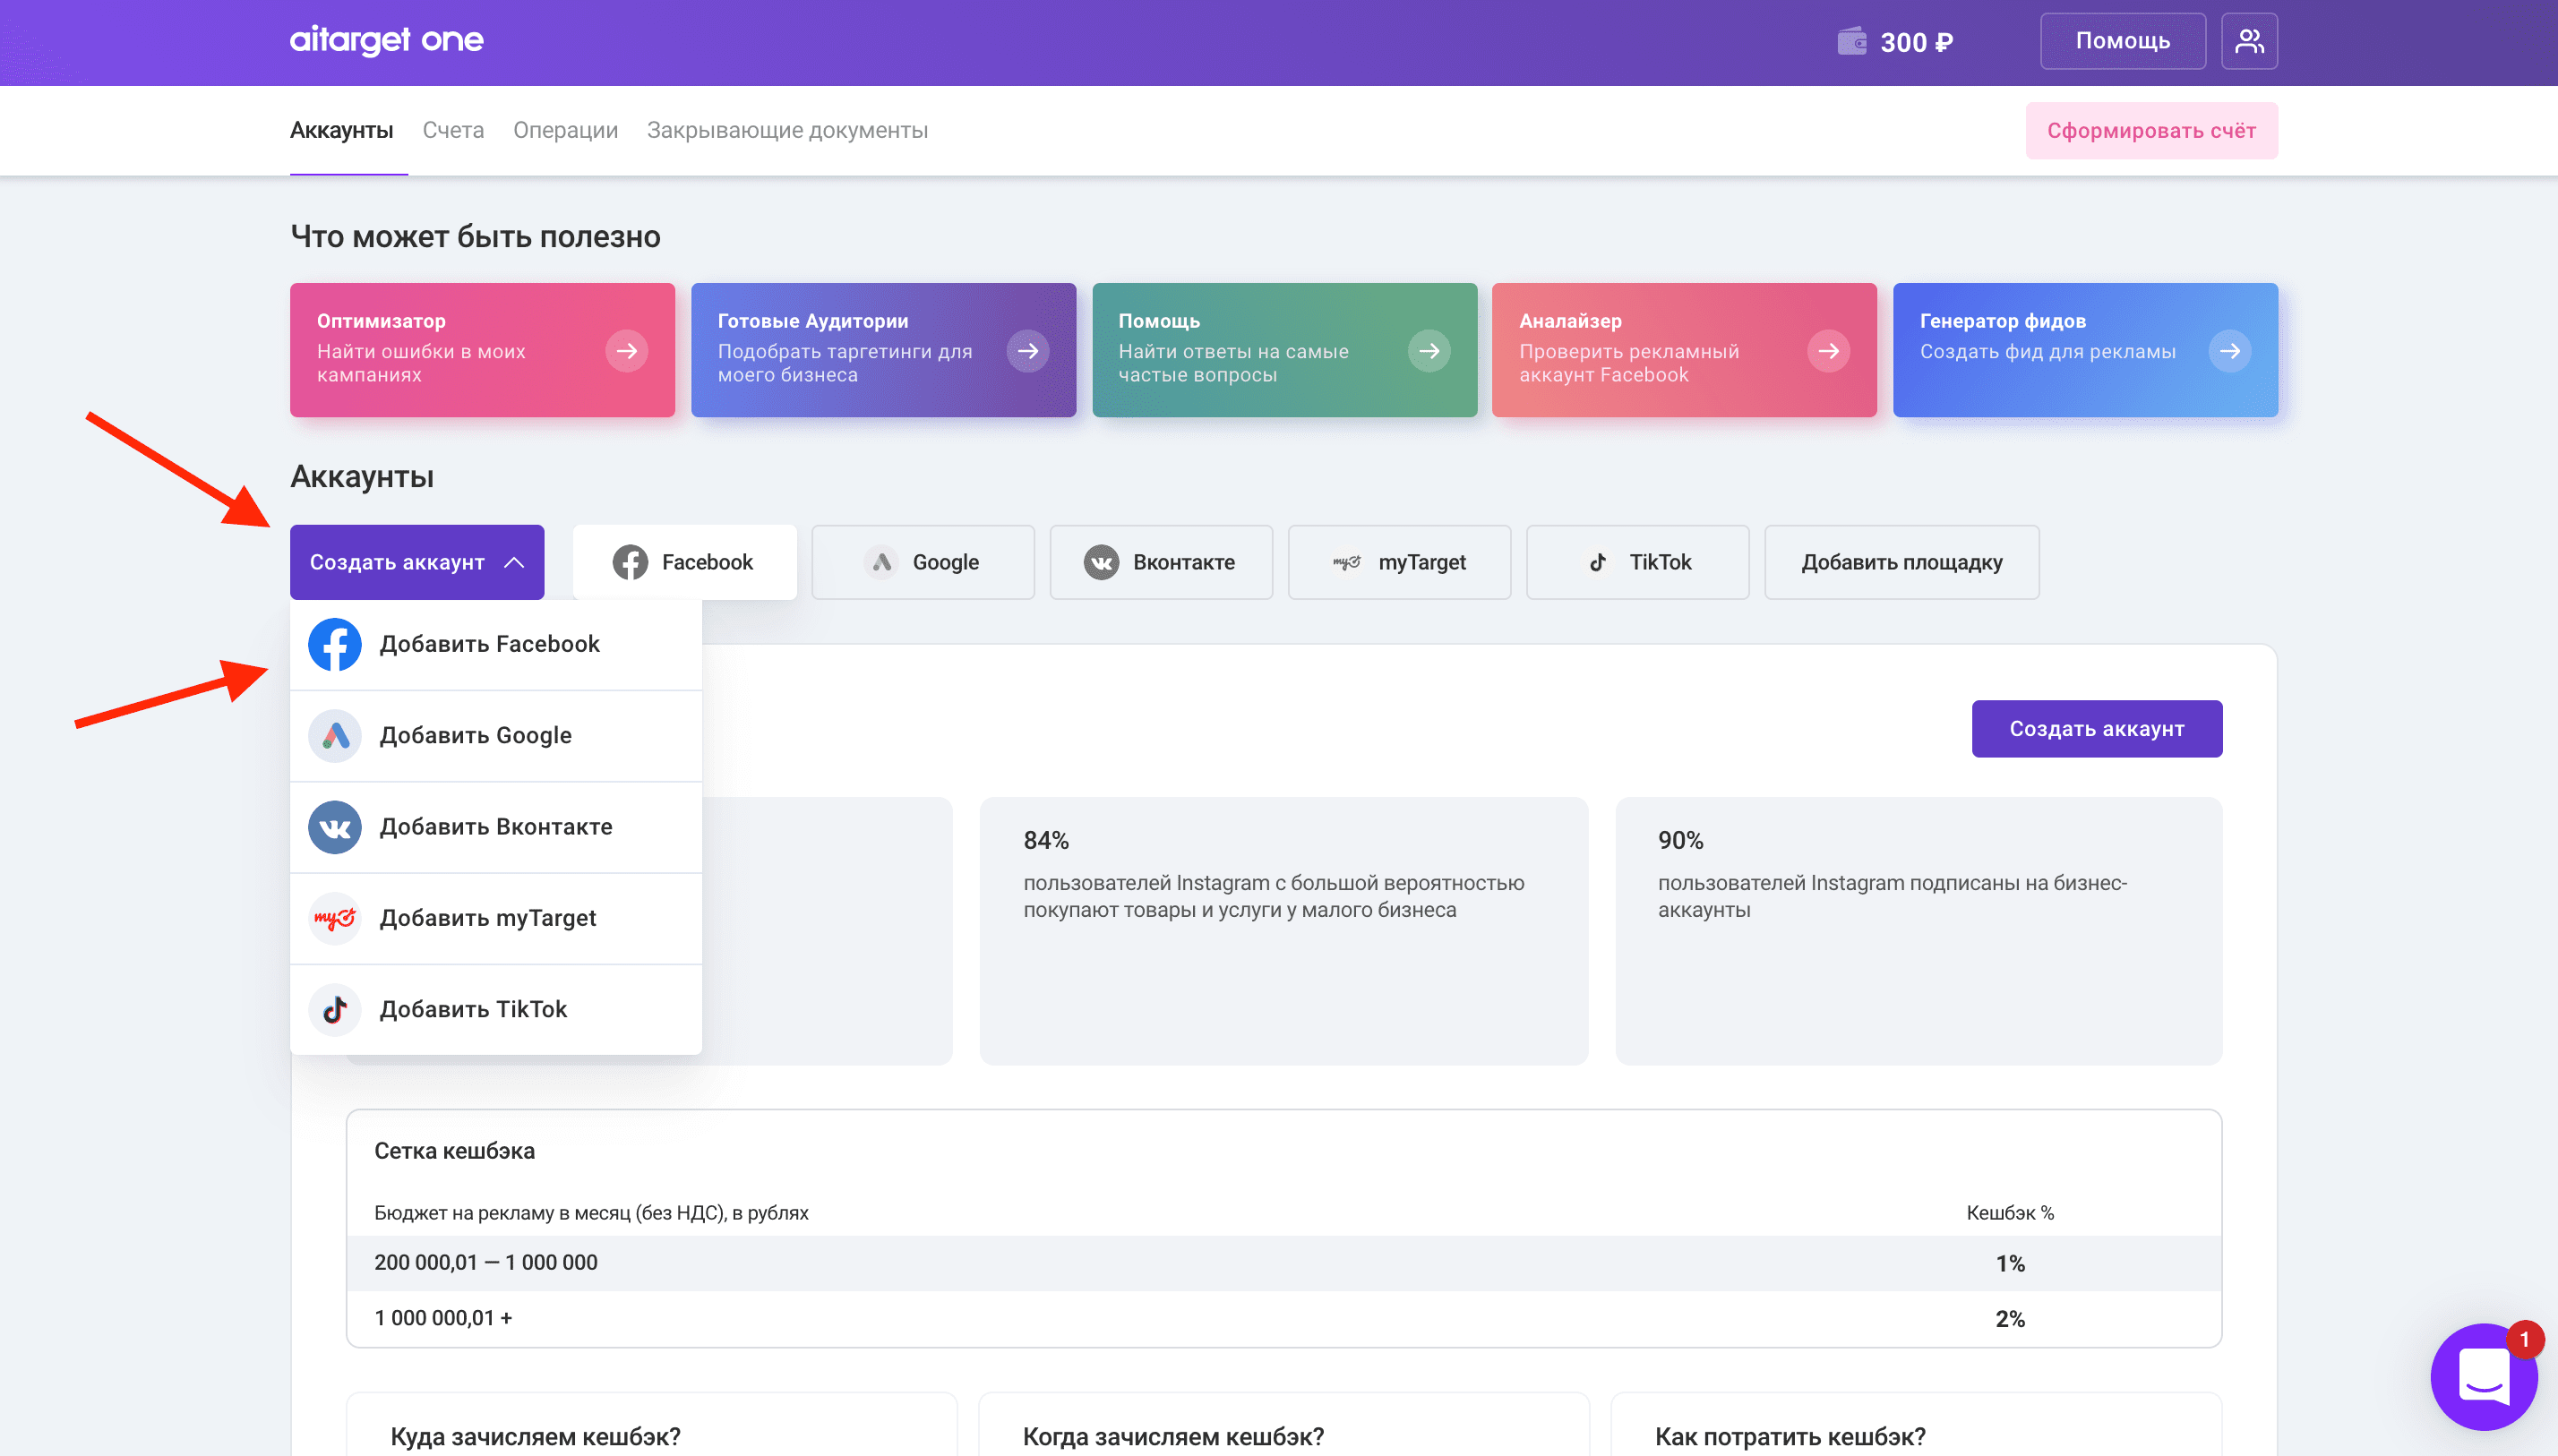The width and height of the screenshot is (2558, 1456).
Task: Switch to the Аккаунты tab
Action: tap(342, 130)
